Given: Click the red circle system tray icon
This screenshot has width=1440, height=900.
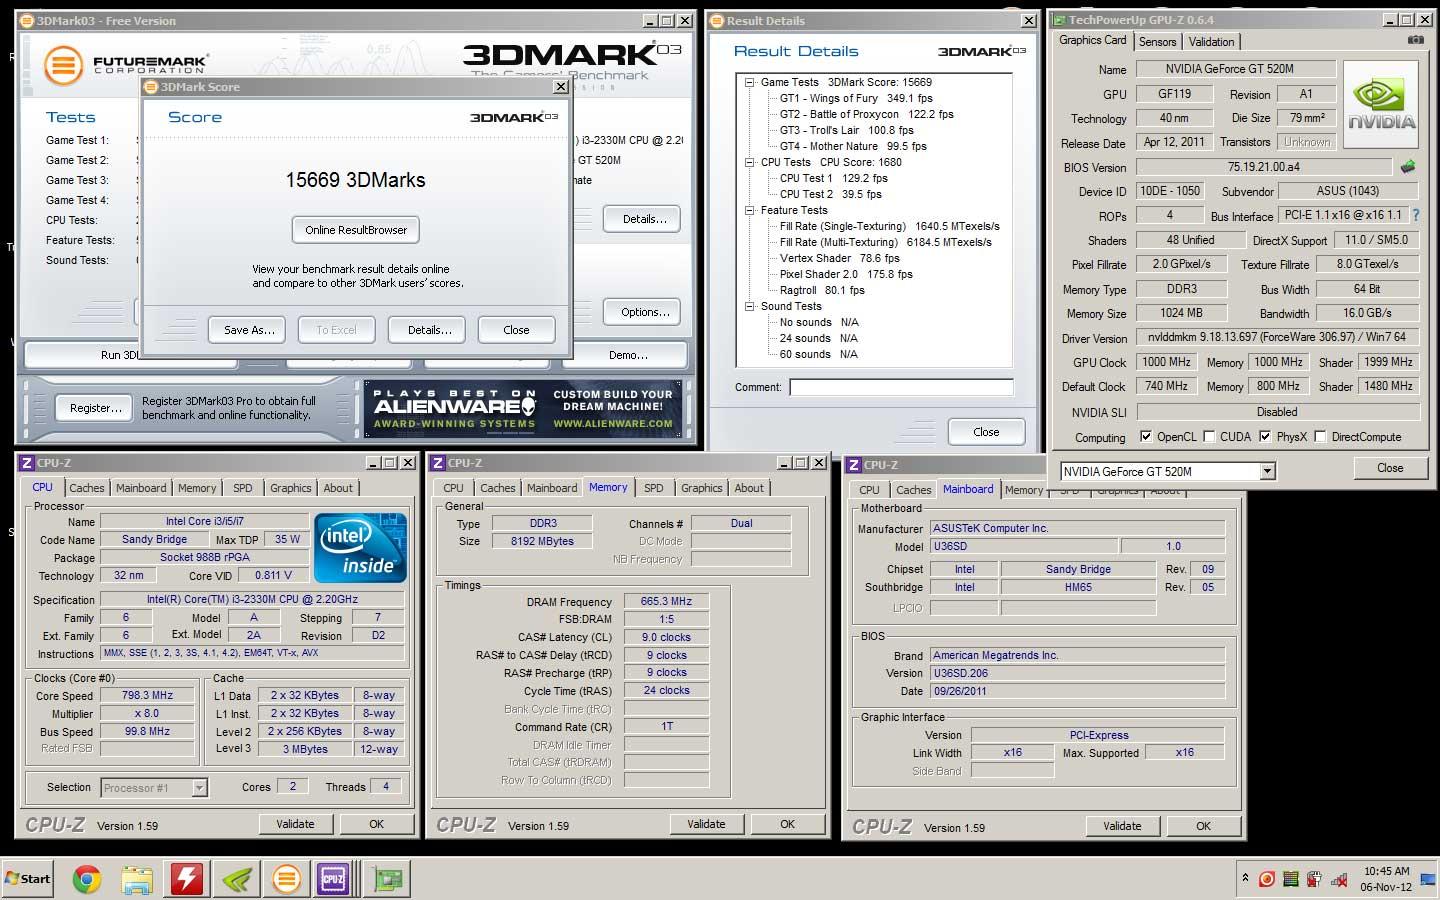Looking at the screenshot, I should pyautogui.click(x=1266, y=879).
